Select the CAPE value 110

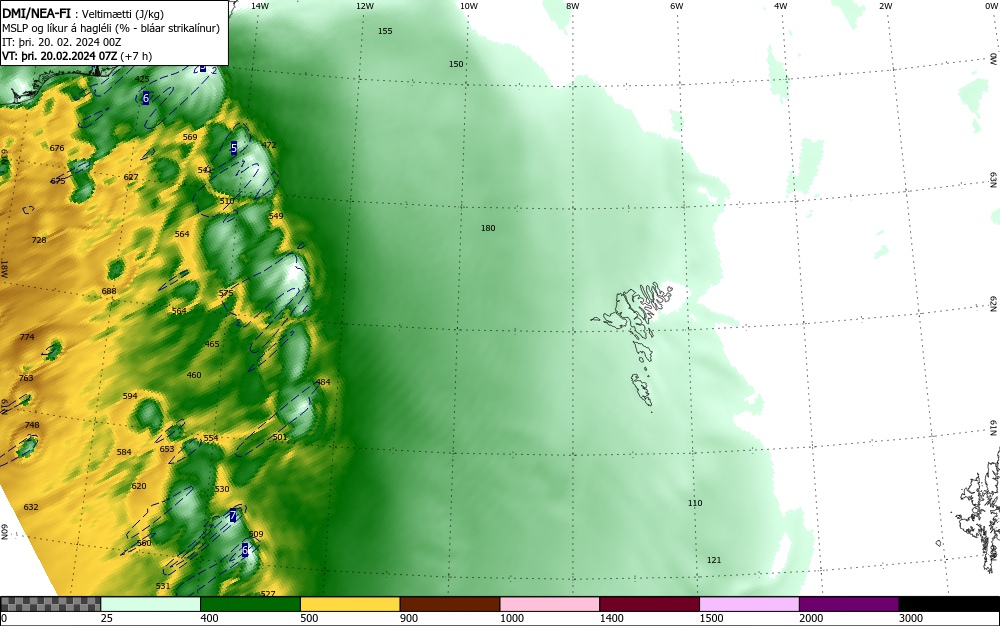coord(695,503)
